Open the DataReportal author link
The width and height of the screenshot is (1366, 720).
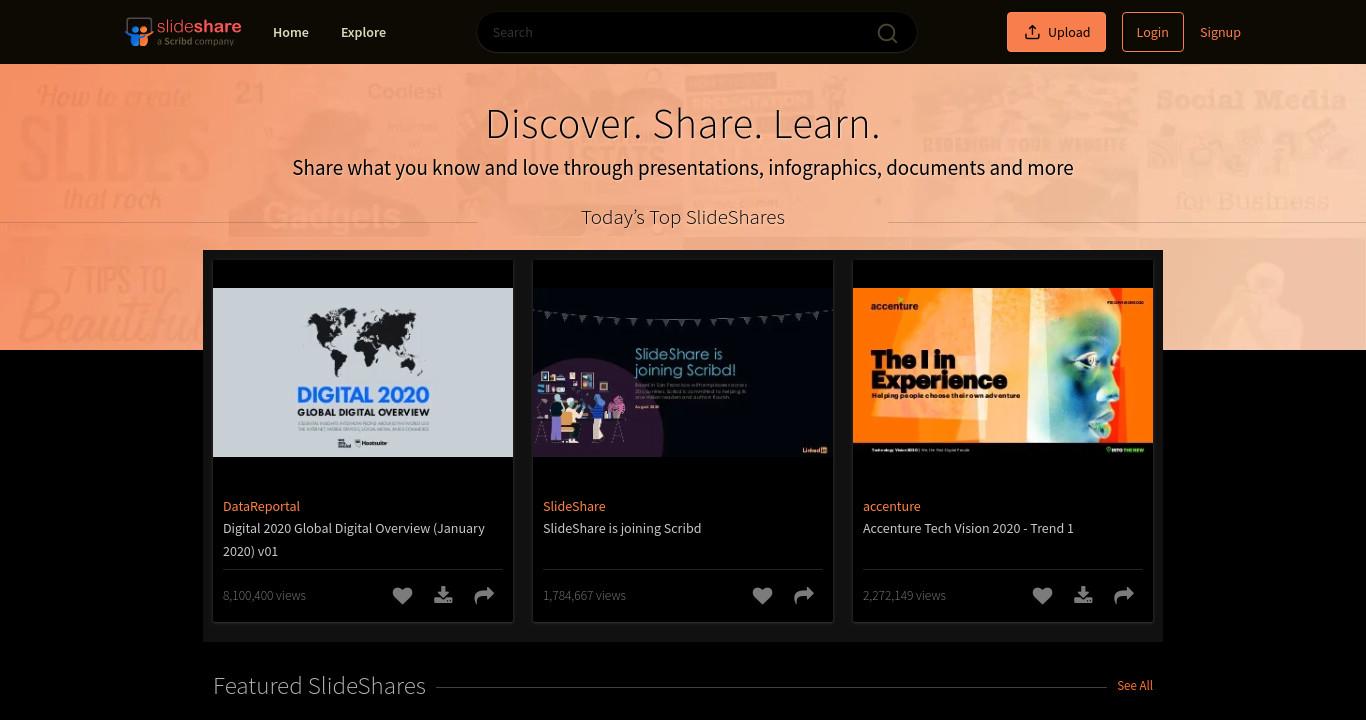click(261, 506)
